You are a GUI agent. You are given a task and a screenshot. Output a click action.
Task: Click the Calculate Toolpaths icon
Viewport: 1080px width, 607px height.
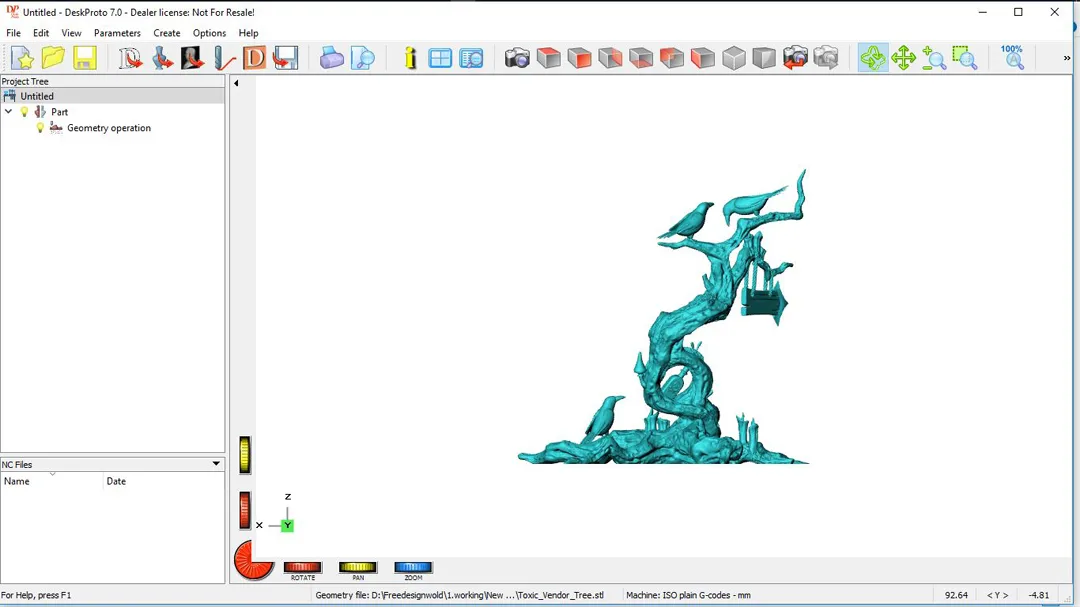254,58
